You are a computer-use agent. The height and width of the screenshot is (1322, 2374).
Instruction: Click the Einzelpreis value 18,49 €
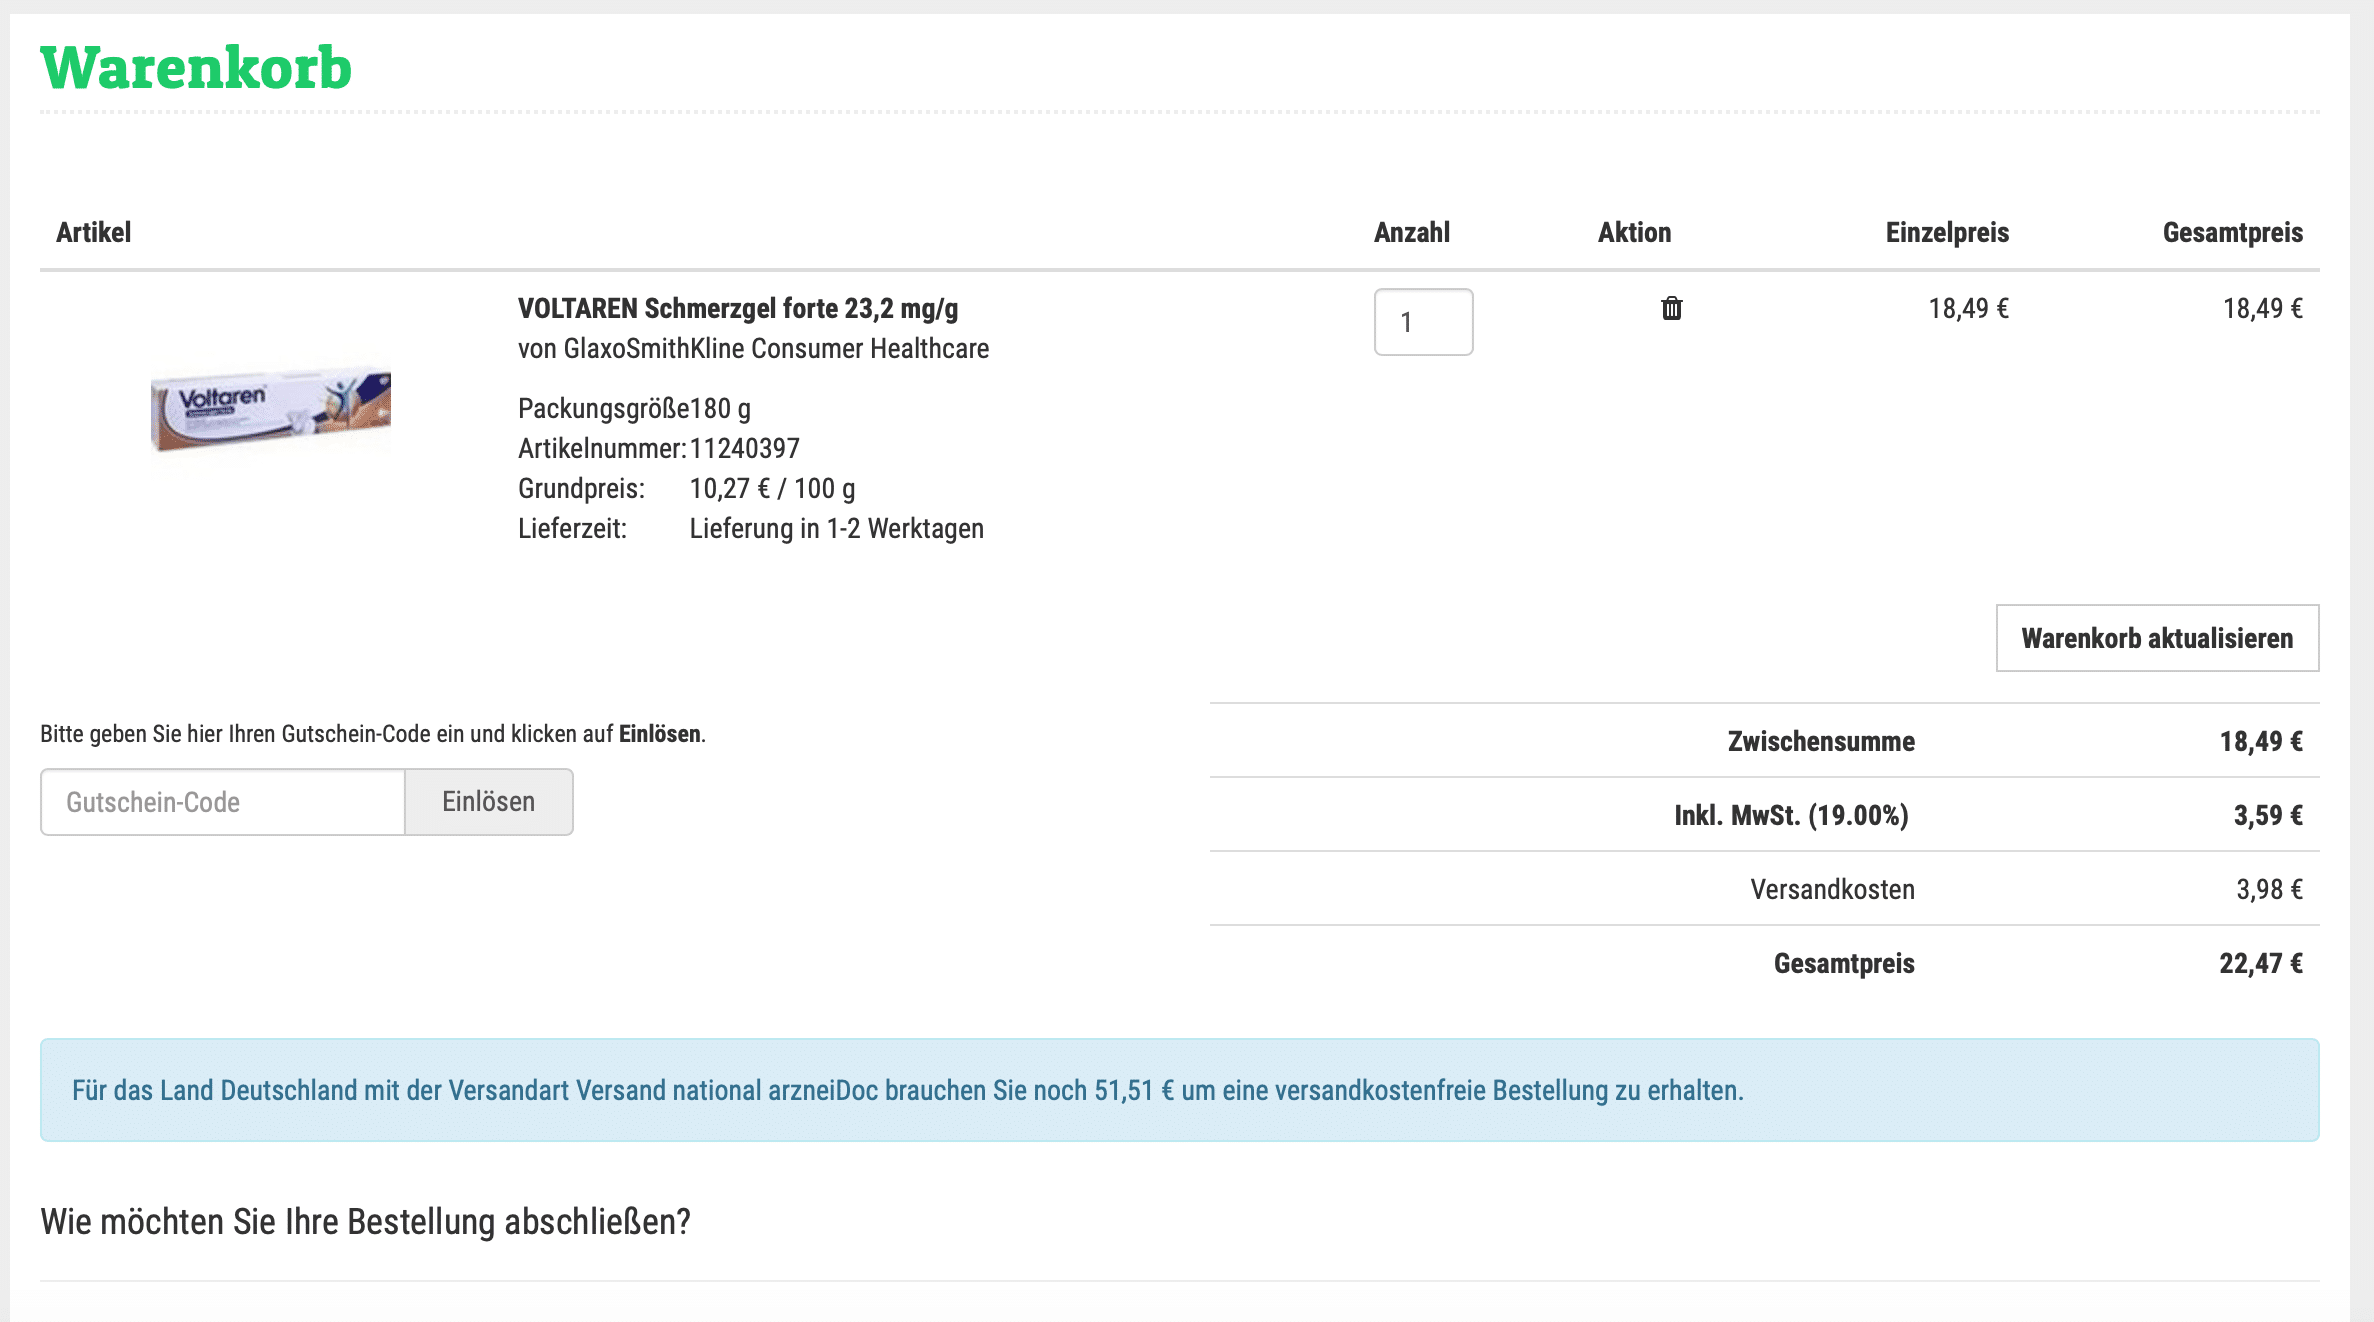1968,308
